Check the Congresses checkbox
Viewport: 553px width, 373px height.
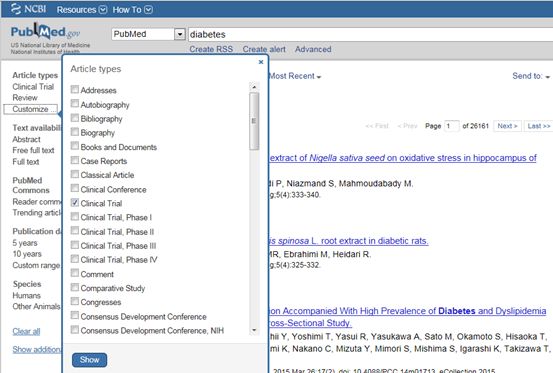pyautogui.click(x=74, y=301)
